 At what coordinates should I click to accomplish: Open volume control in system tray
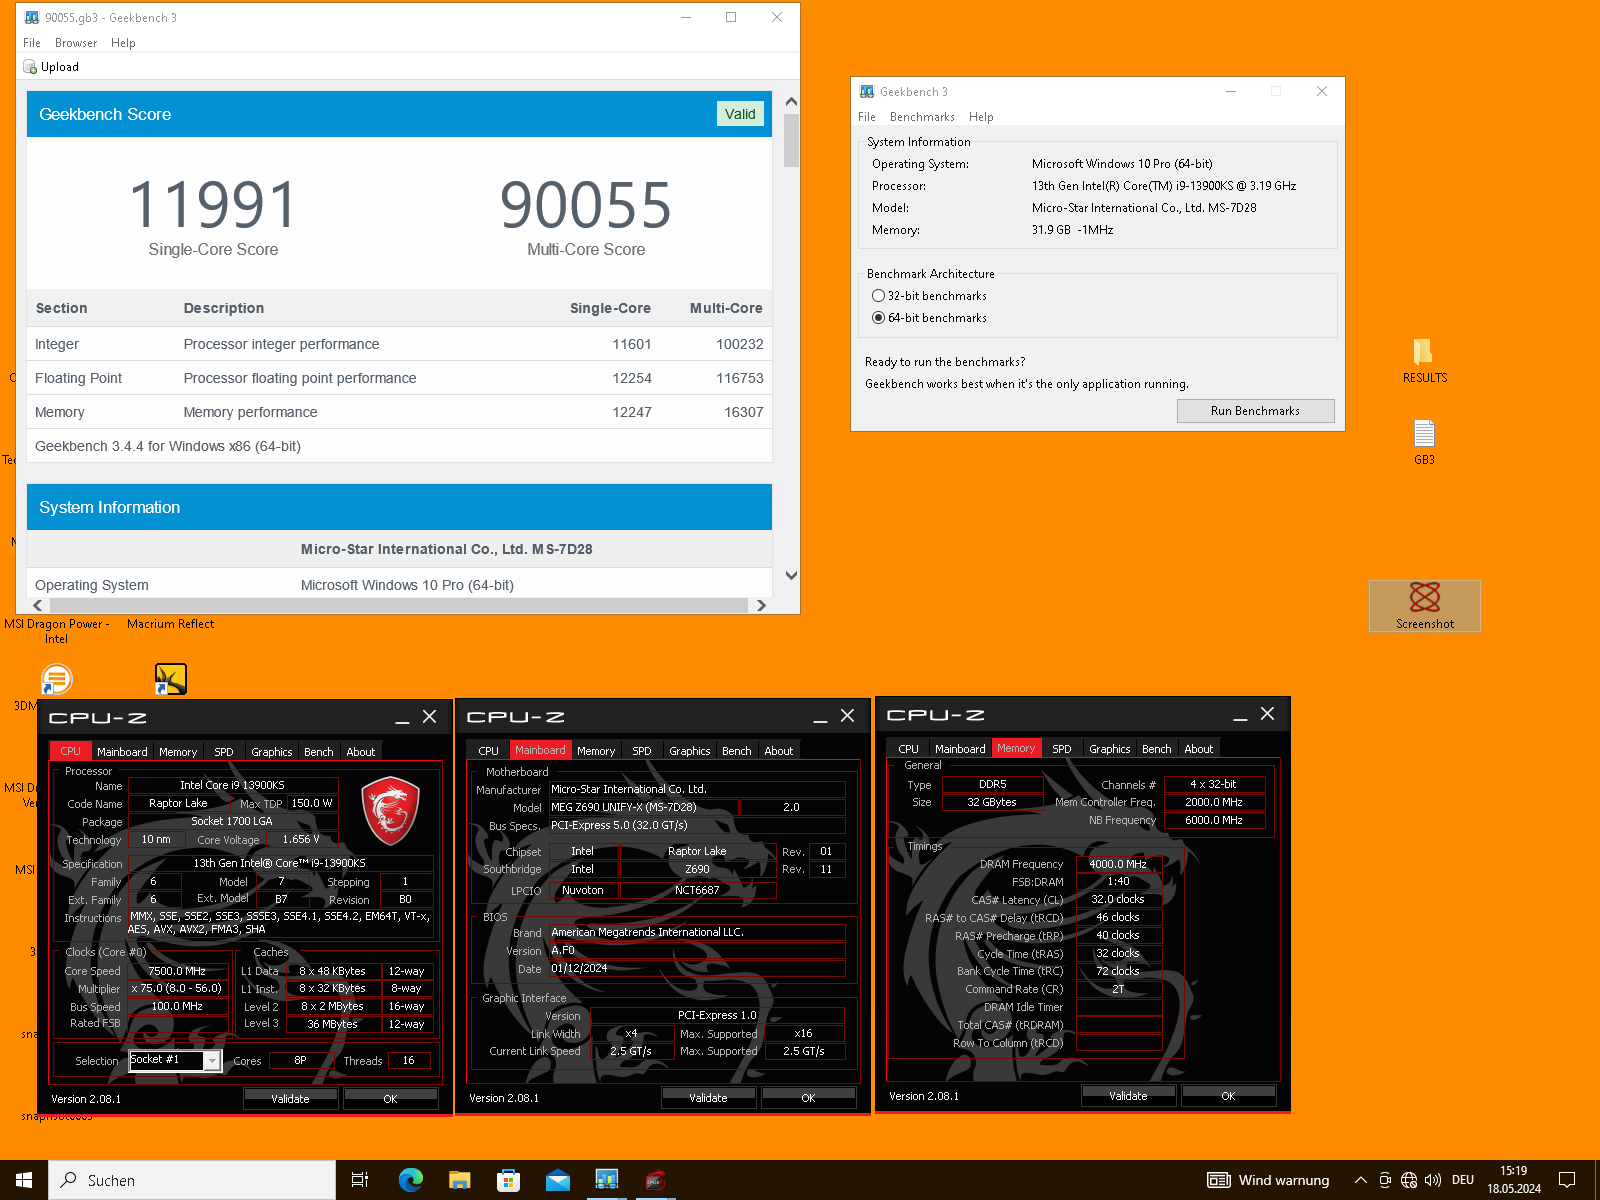tap(1433, 1180)
